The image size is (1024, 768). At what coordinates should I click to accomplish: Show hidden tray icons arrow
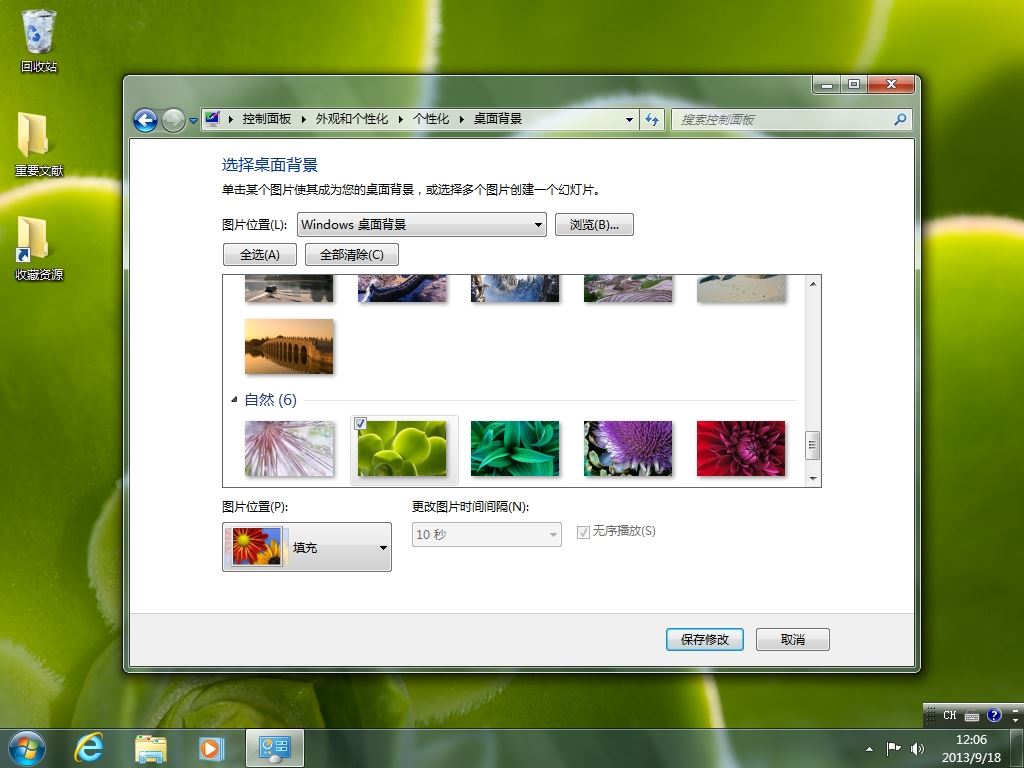869,749
